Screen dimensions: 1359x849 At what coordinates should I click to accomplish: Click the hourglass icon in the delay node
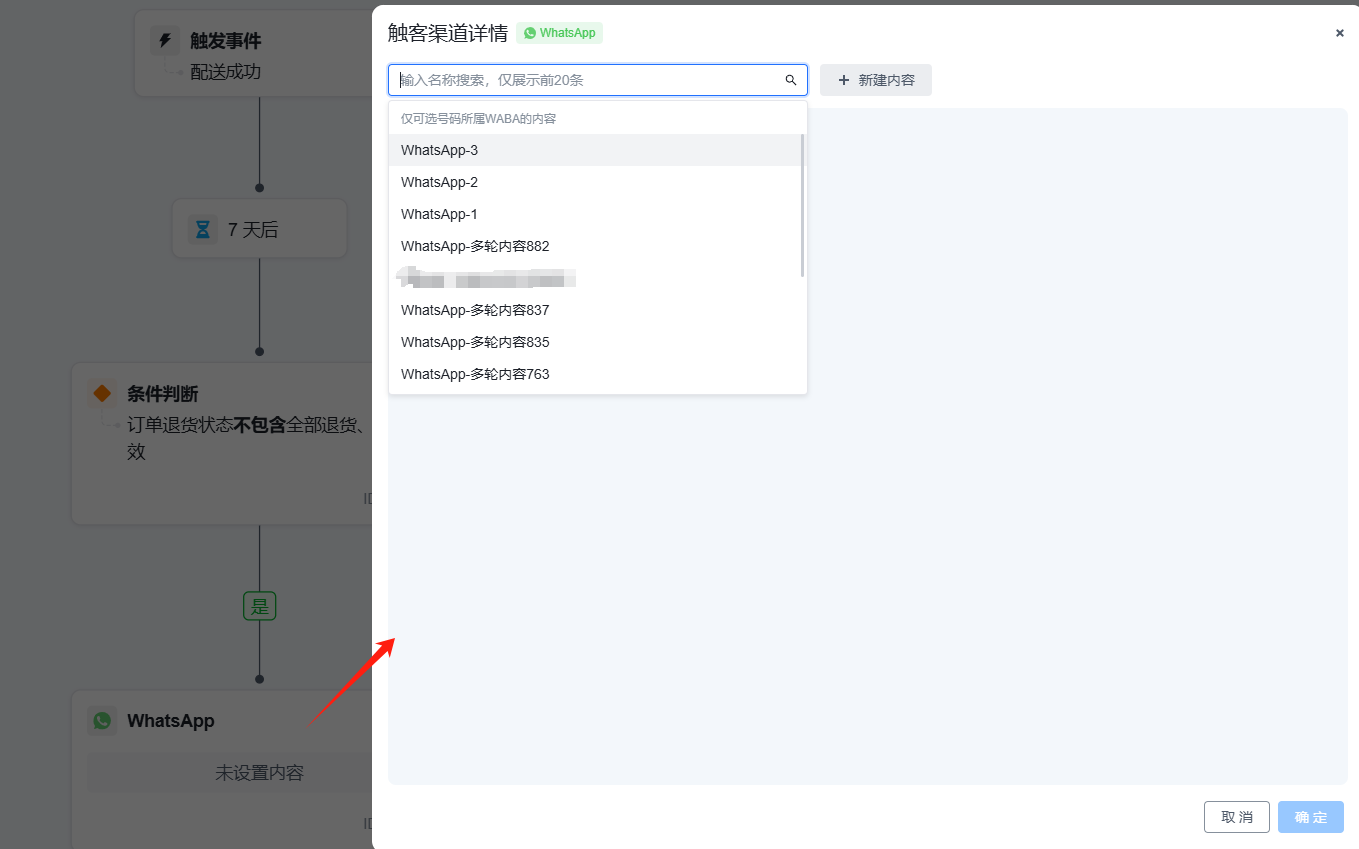coord(203,230)
